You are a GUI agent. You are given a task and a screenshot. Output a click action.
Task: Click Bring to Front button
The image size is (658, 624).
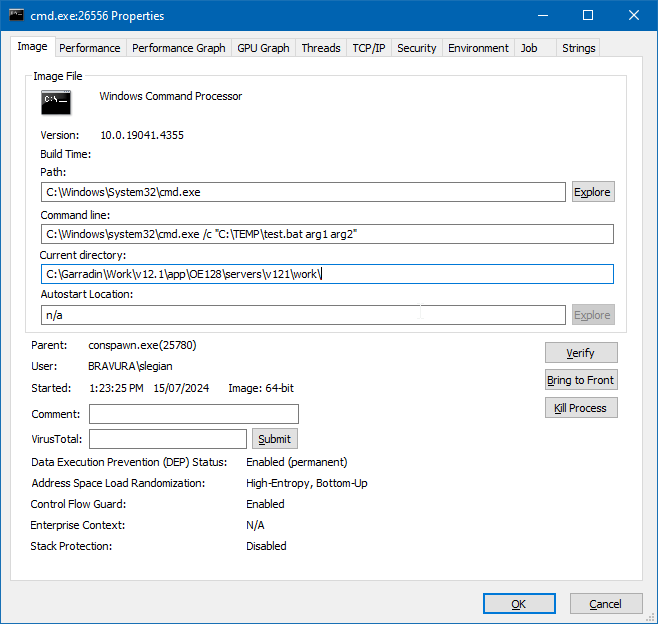click(581, 380)
